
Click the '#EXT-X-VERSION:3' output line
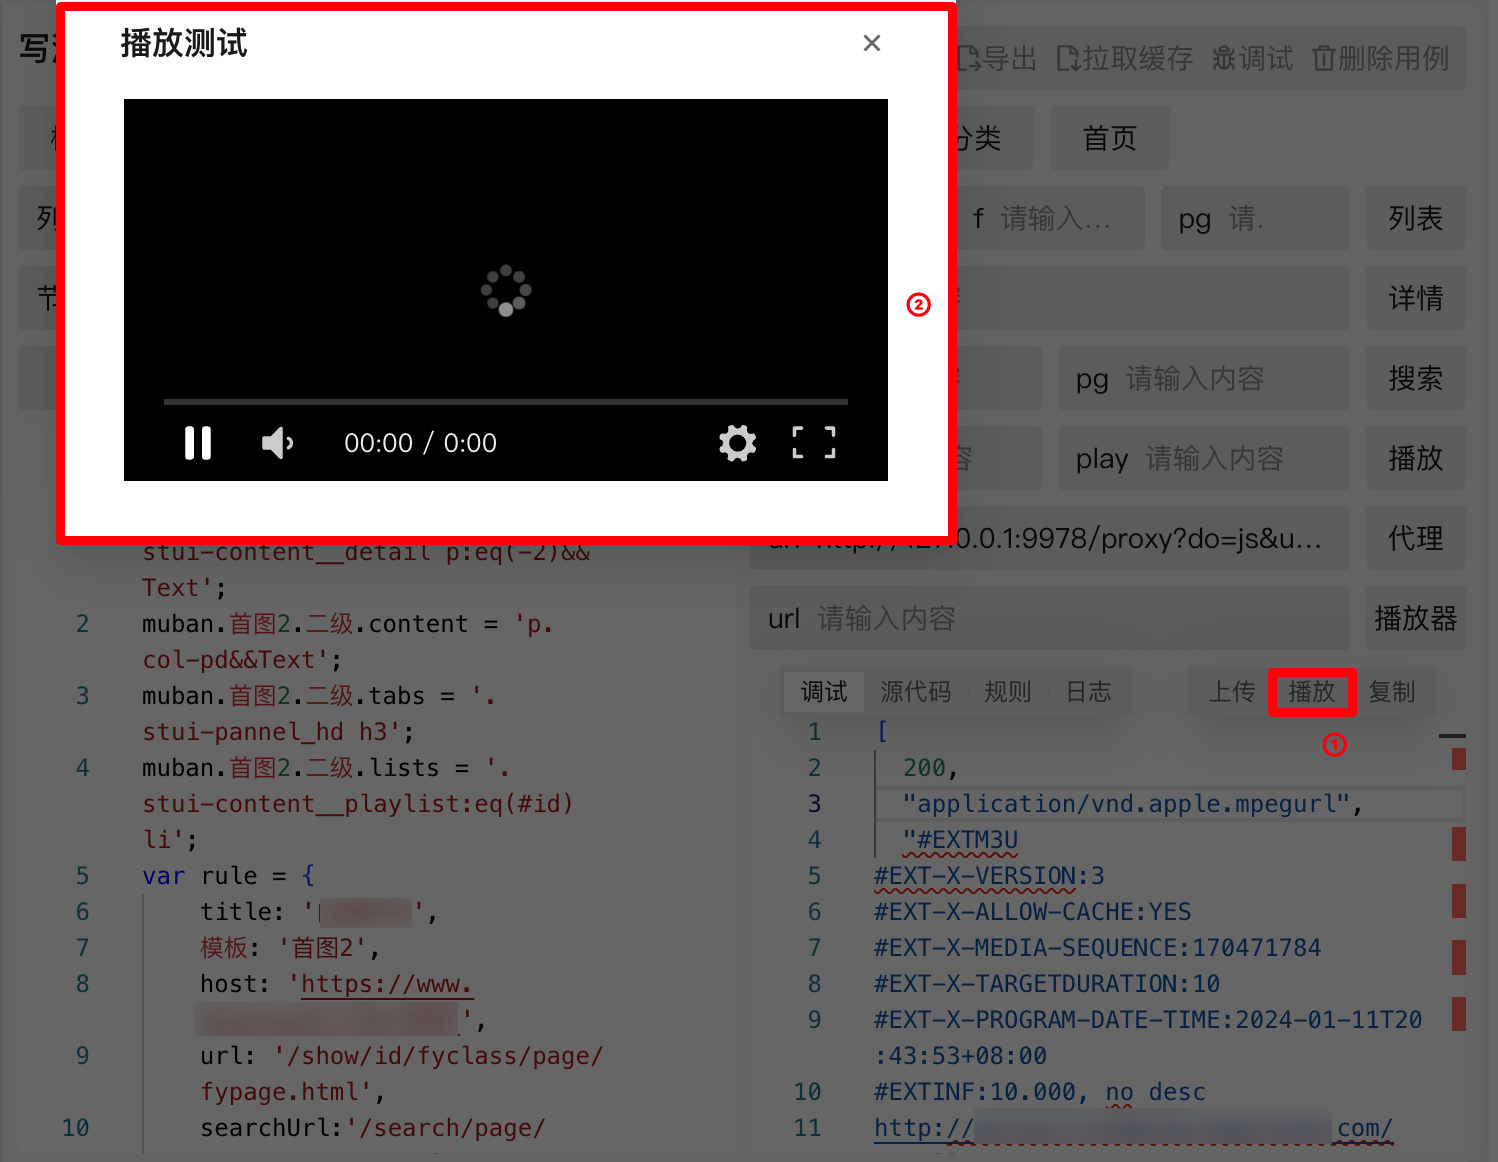click(989, 876)
